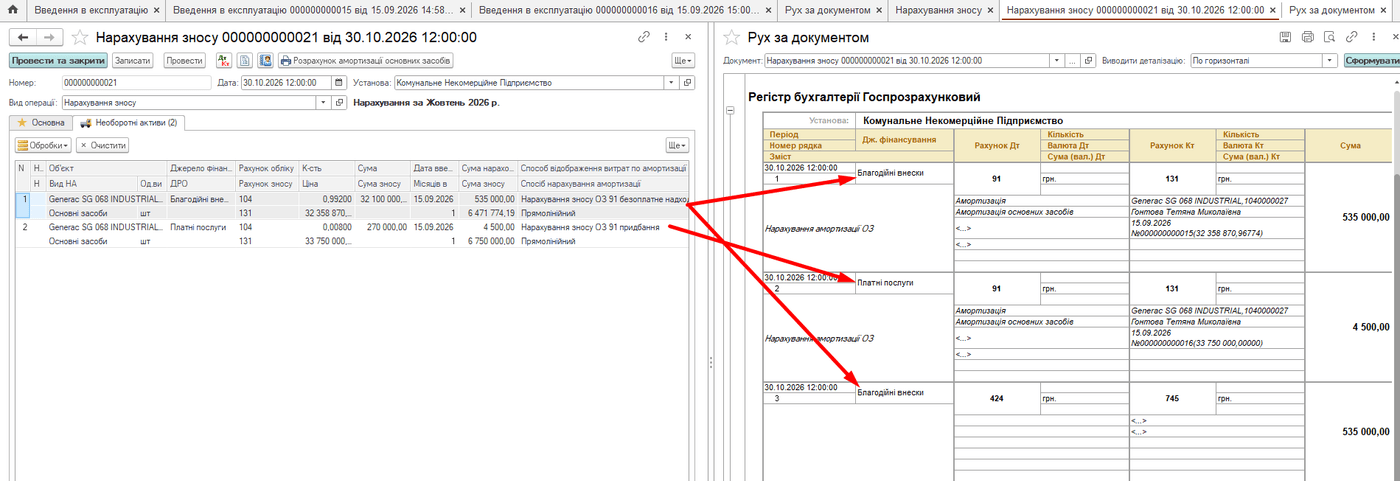Click the Провести button
This screenshot has width=1400, height=481.
tap(184, 60)
